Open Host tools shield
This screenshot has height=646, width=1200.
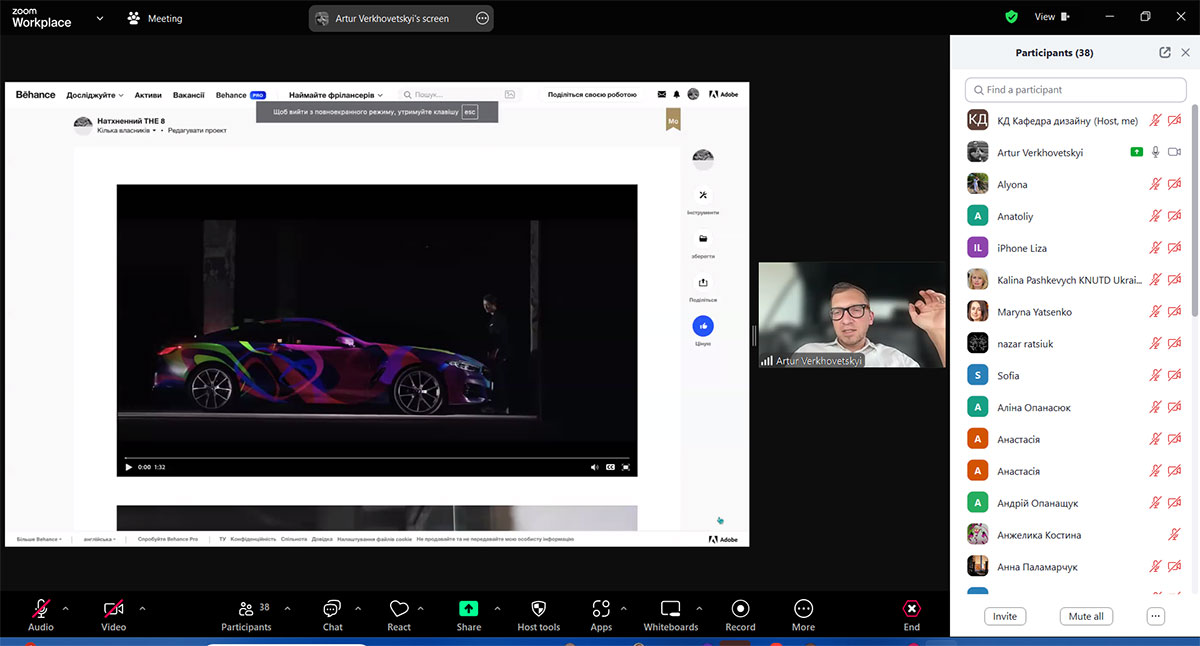[538, 613]
